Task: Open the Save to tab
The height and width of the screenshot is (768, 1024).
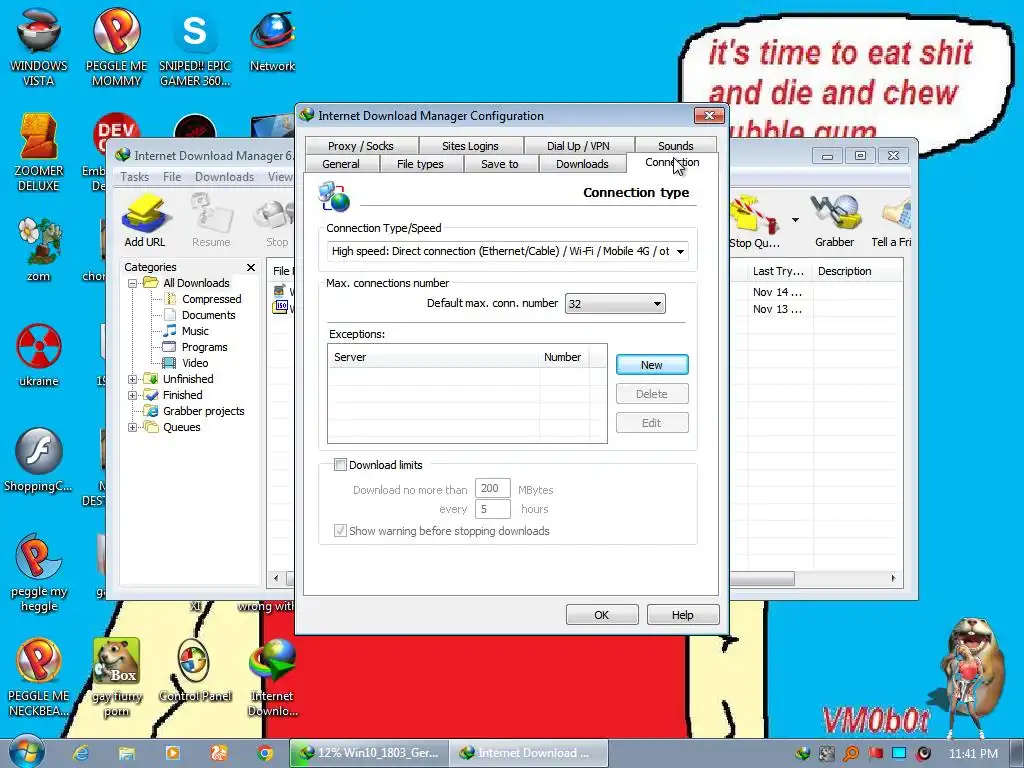Action: tap(500, 164)
